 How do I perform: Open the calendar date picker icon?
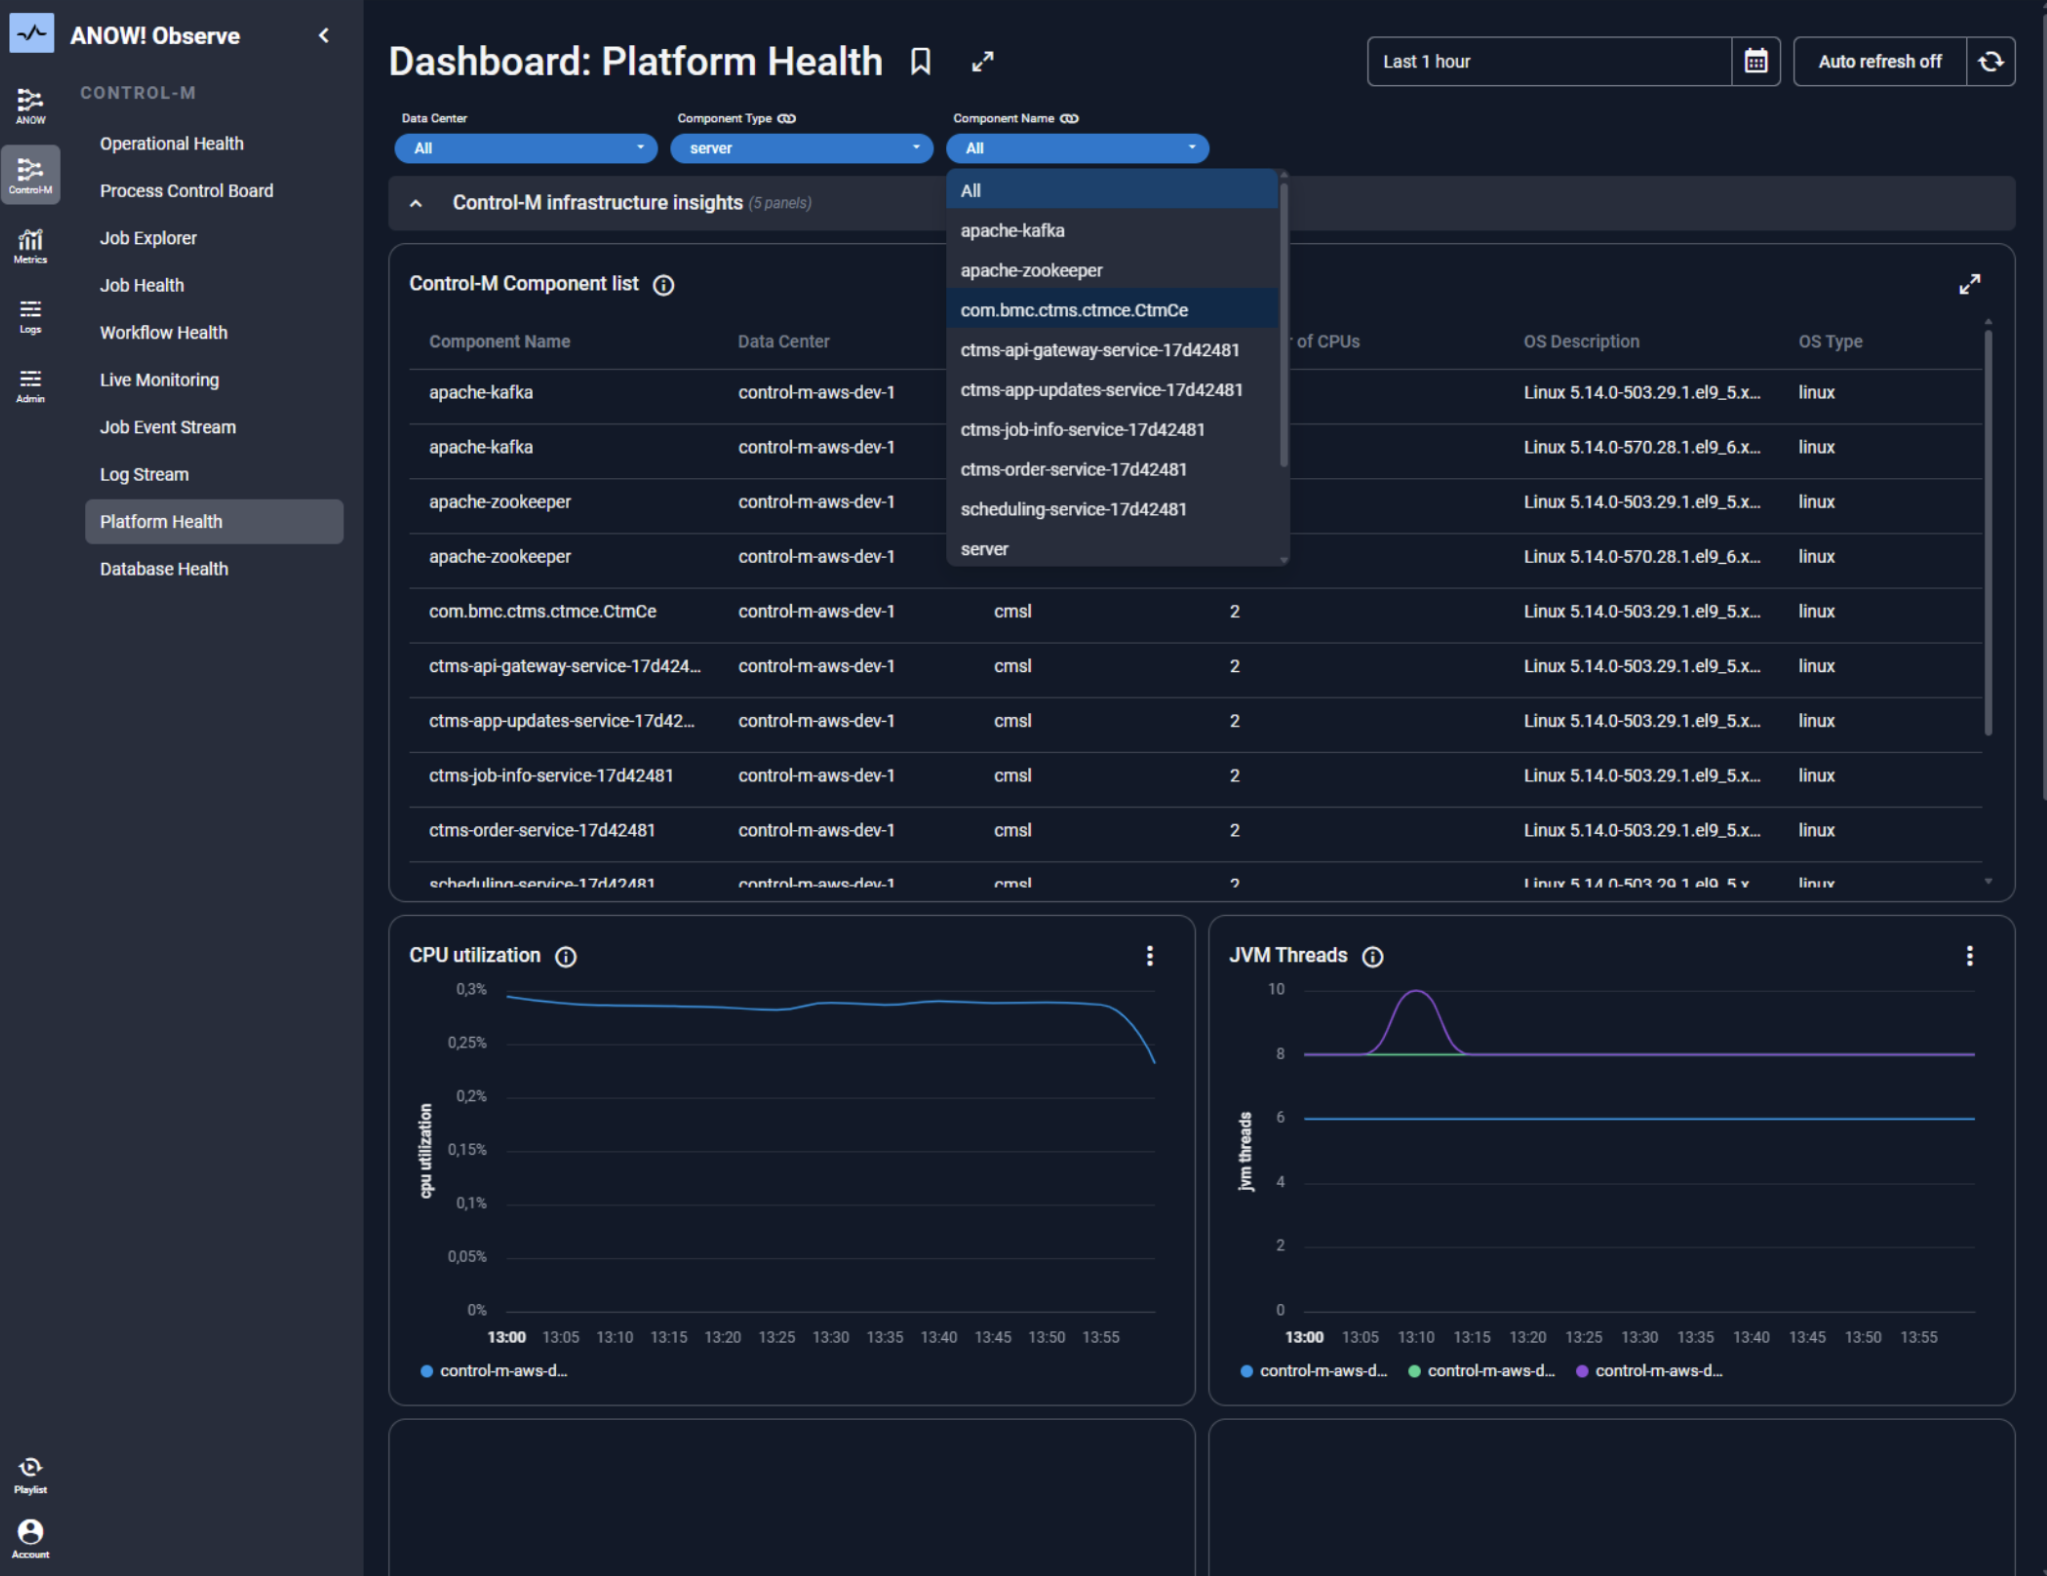[1755, 62]
